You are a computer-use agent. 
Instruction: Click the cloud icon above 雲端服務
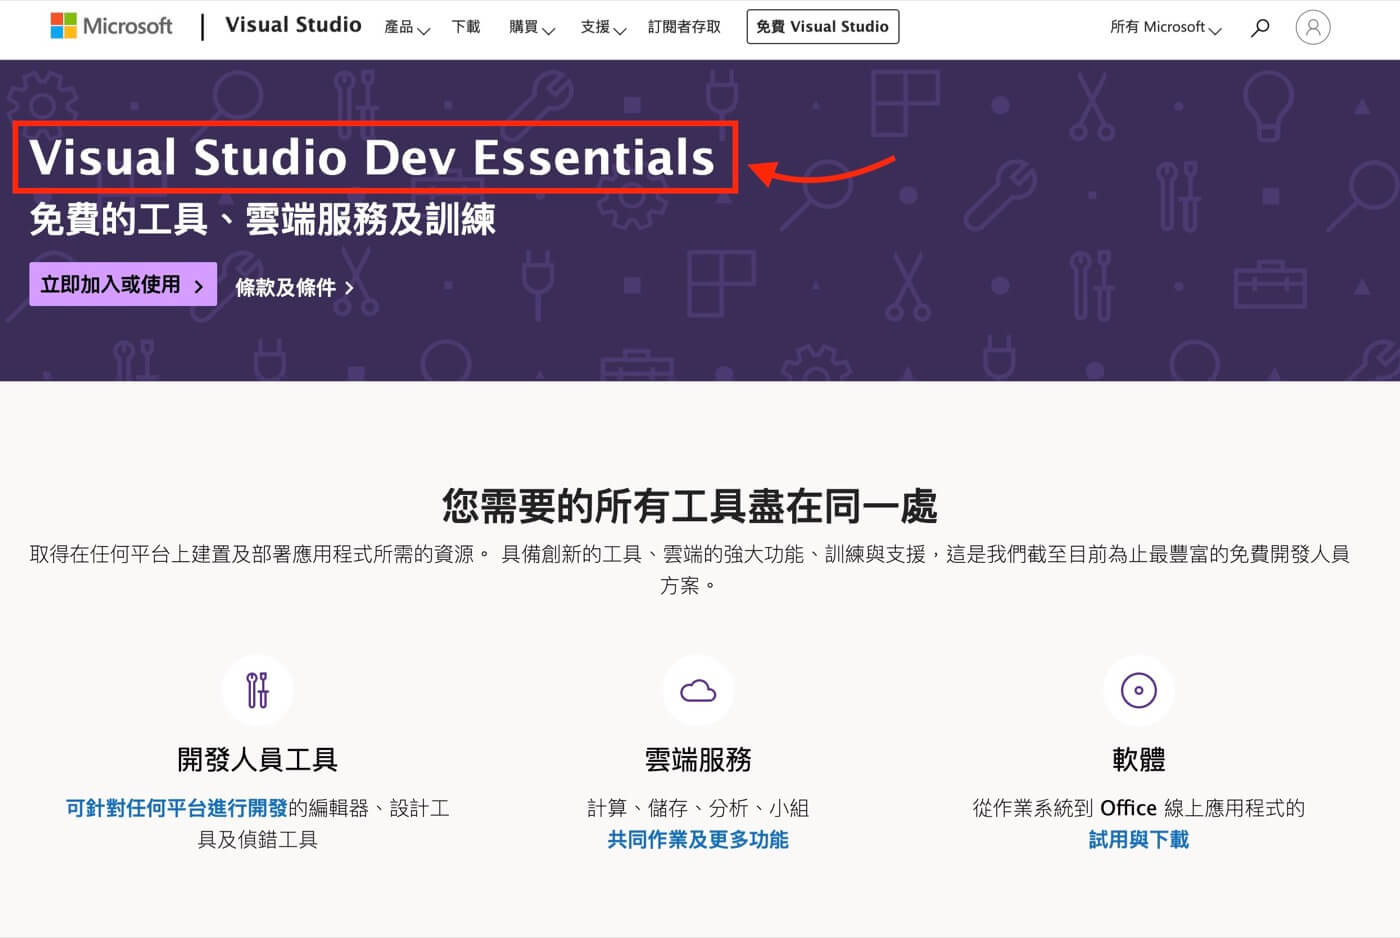point(698,690)
